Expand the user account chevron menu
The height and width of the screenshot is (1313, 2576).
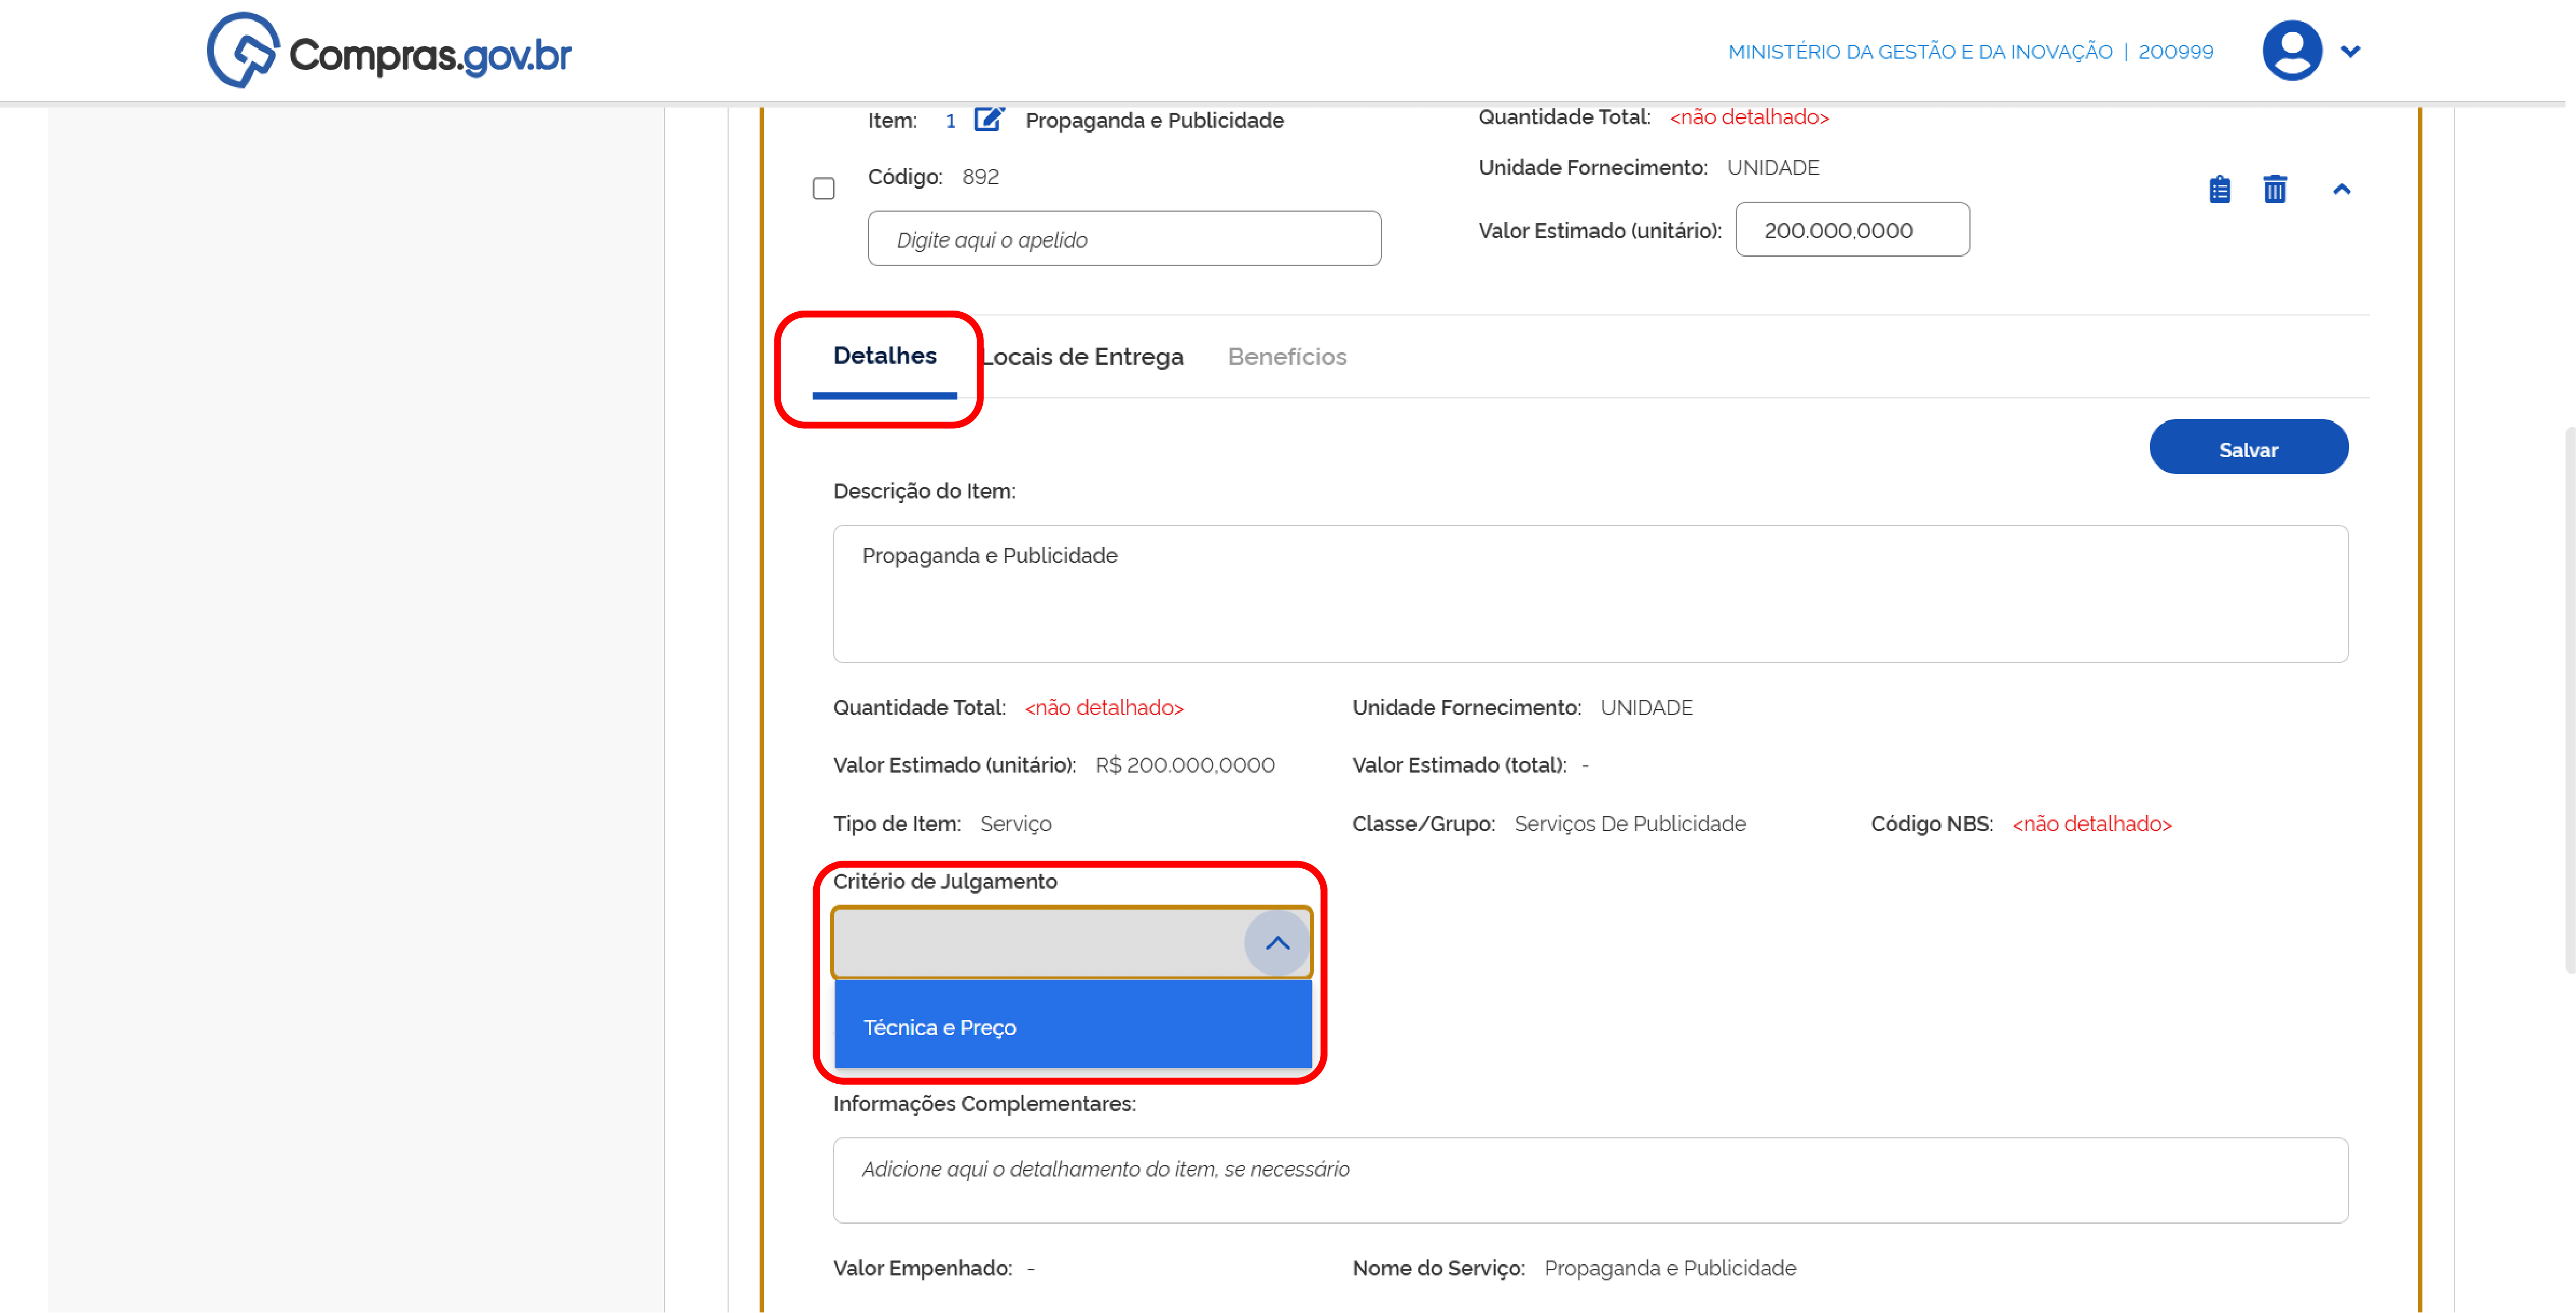[x=2350, y=51]
